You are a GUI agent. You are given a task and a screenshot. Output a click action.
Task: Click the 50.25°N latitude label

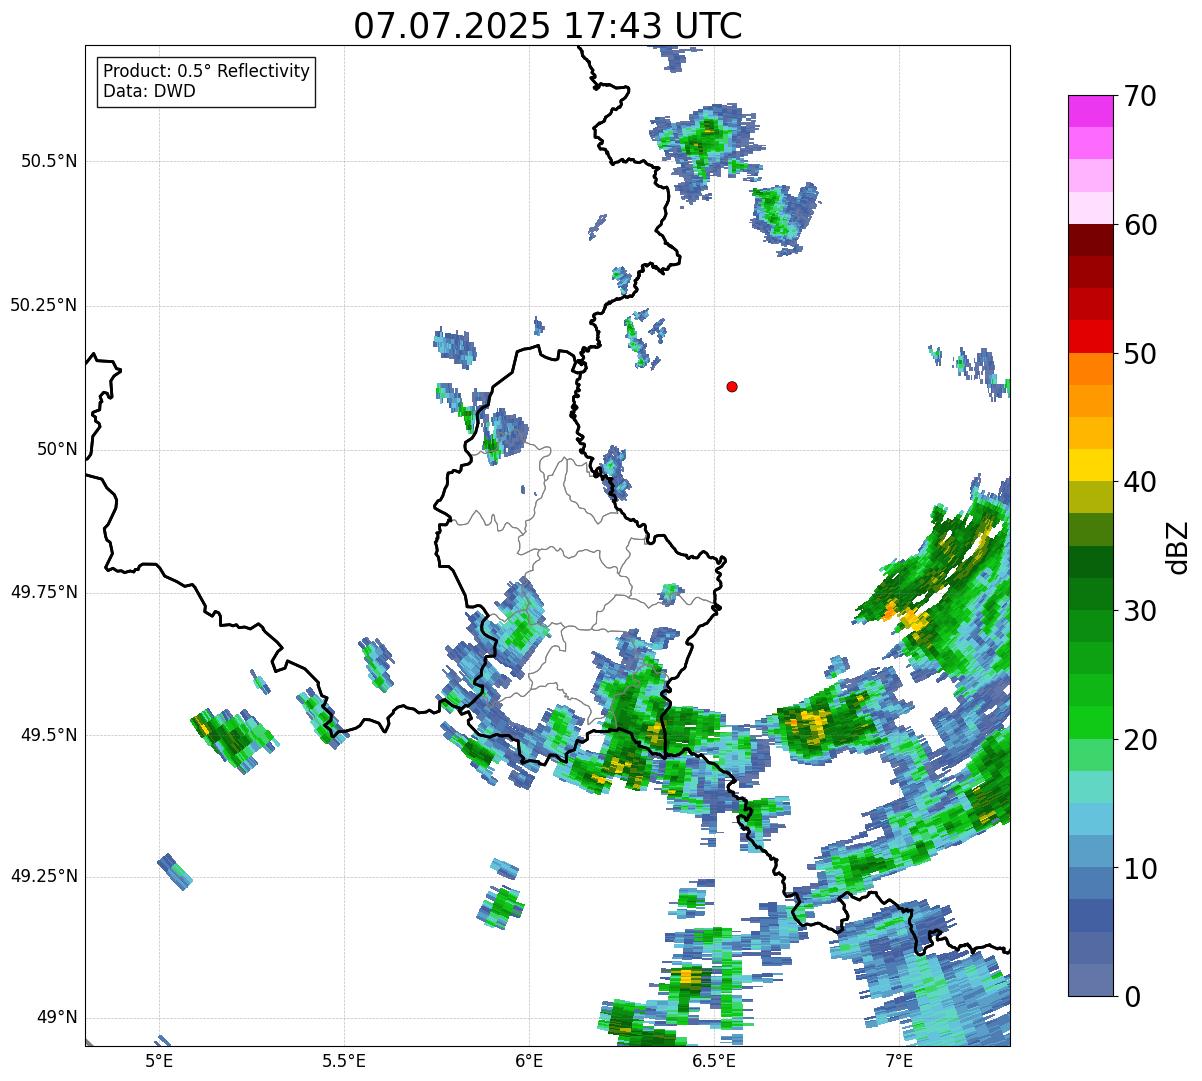pos(44,305)
